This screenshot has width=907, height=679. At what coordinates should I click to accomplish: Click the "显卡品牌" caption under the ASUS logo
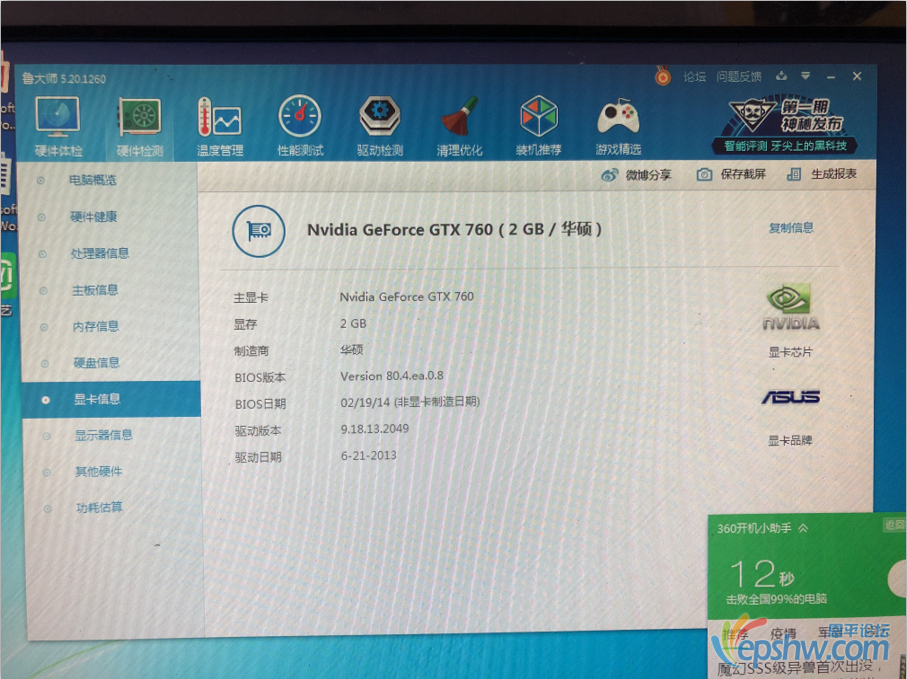click(790, 441)
